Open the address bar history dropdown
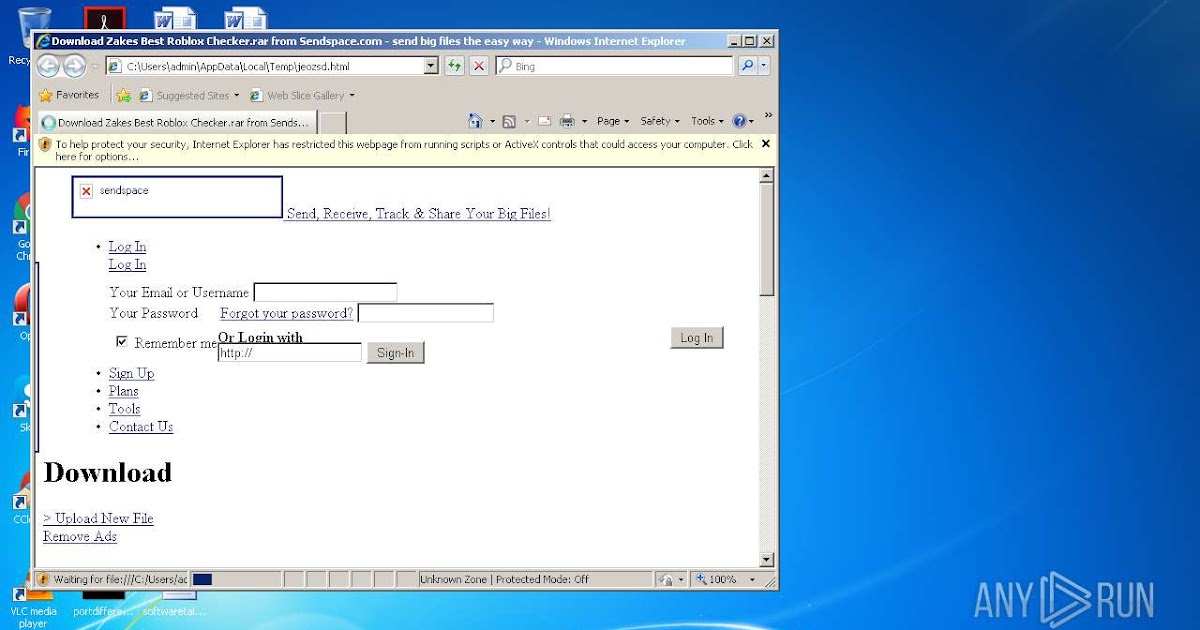The image size is (1200, 630). pos(431,66)
